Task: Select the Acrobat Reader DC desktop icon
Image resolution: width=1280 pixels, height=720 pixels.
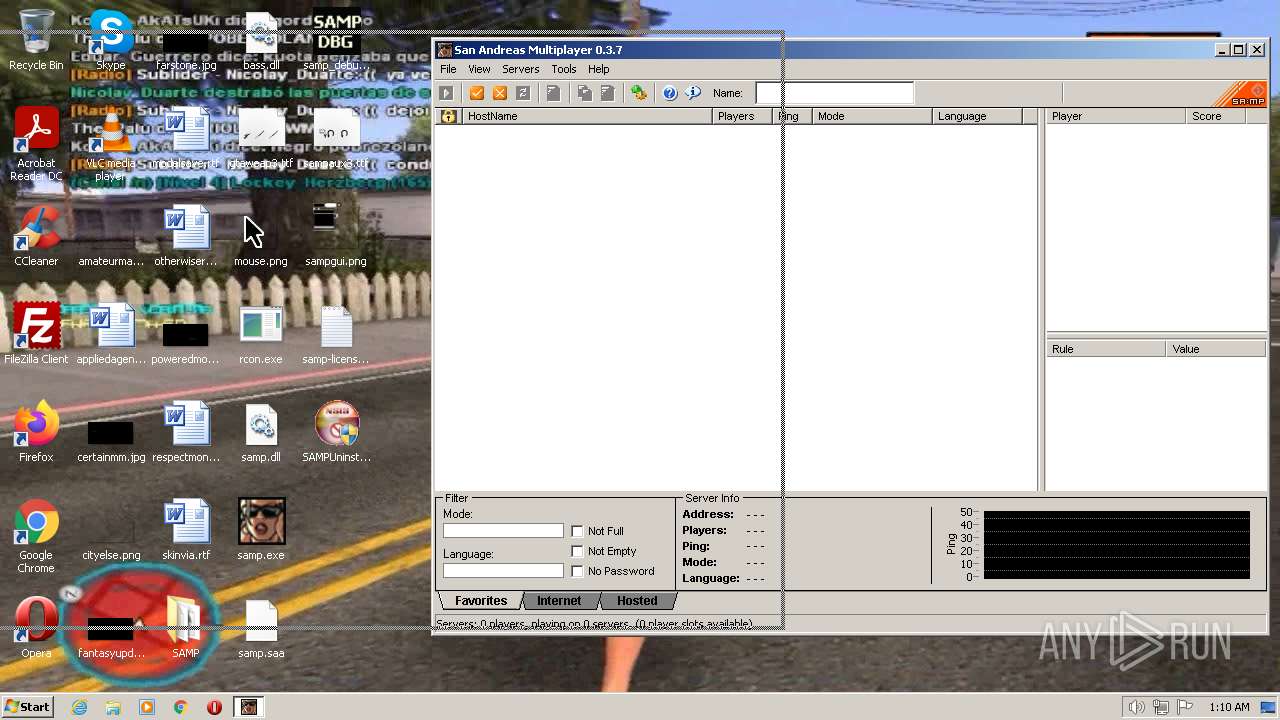Action: tap(36, 145)
